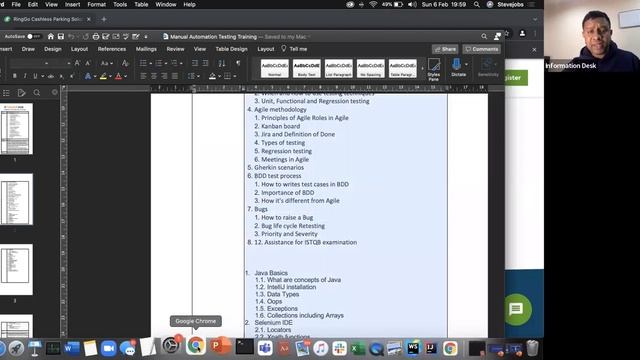The width and height of the screenshot is (640, 360).
Task: Click the Share button
Action: click(445, 49)
